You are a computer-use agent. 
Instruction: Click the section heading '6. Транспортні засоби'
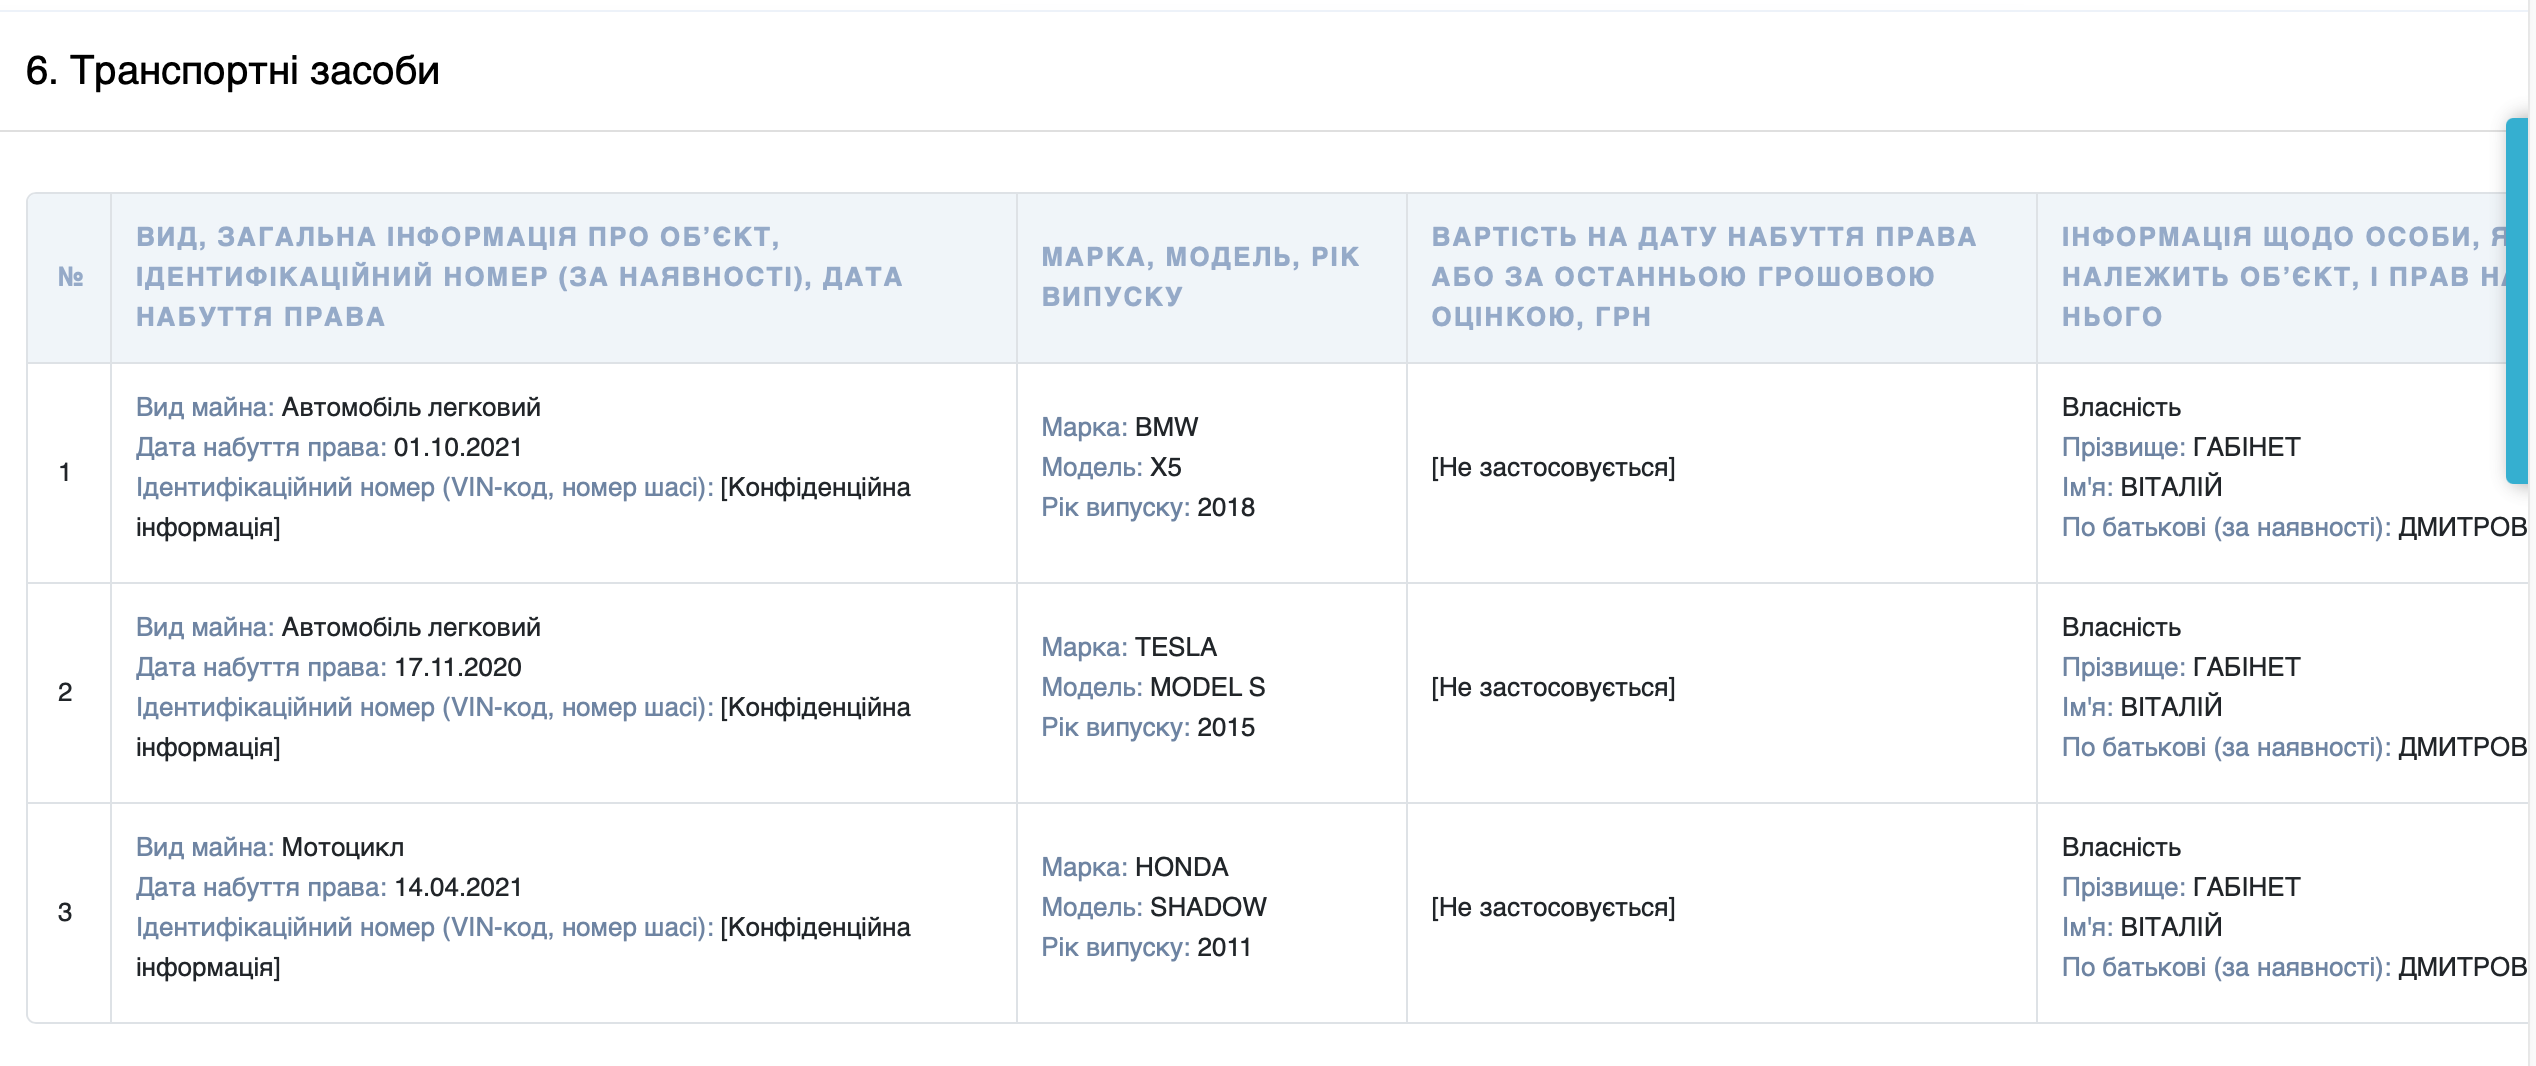point(232,68)
